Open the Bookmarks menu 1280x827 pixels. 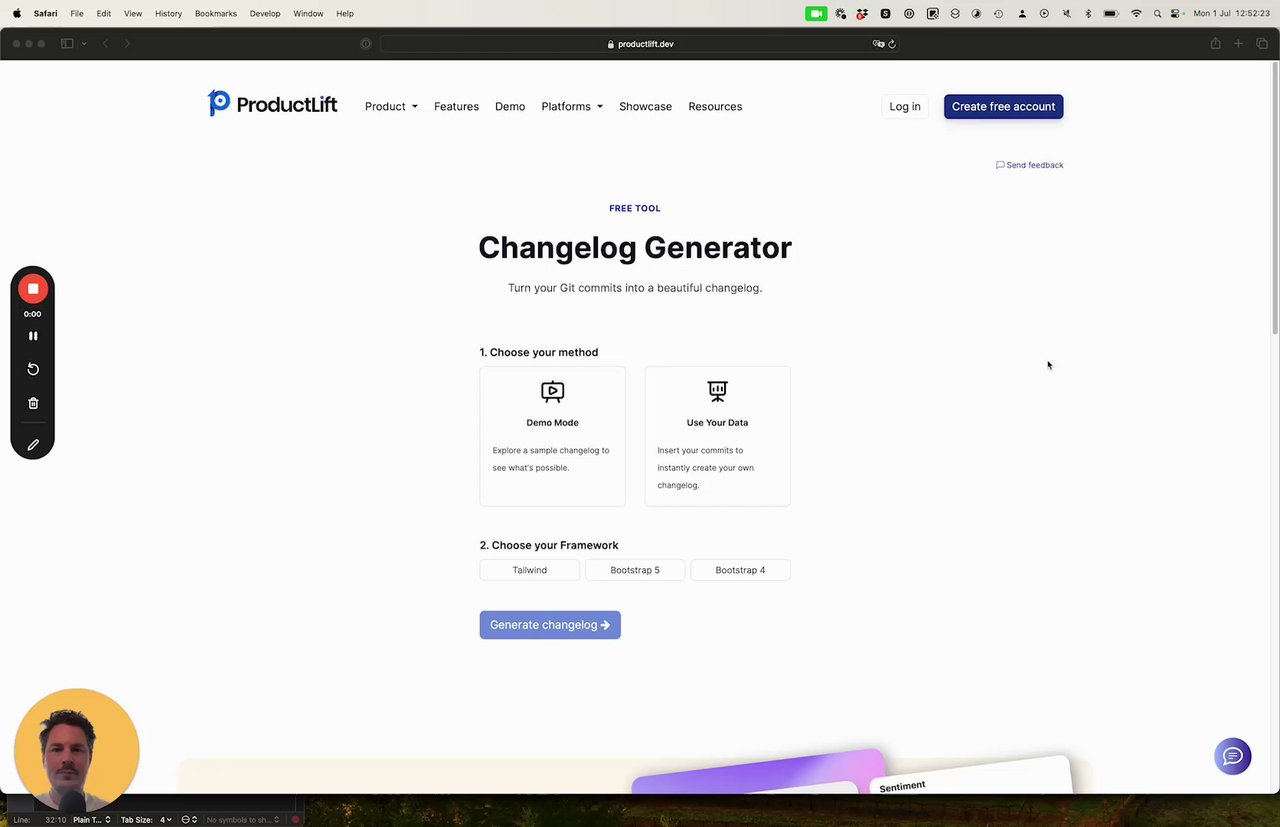[216, 13]
